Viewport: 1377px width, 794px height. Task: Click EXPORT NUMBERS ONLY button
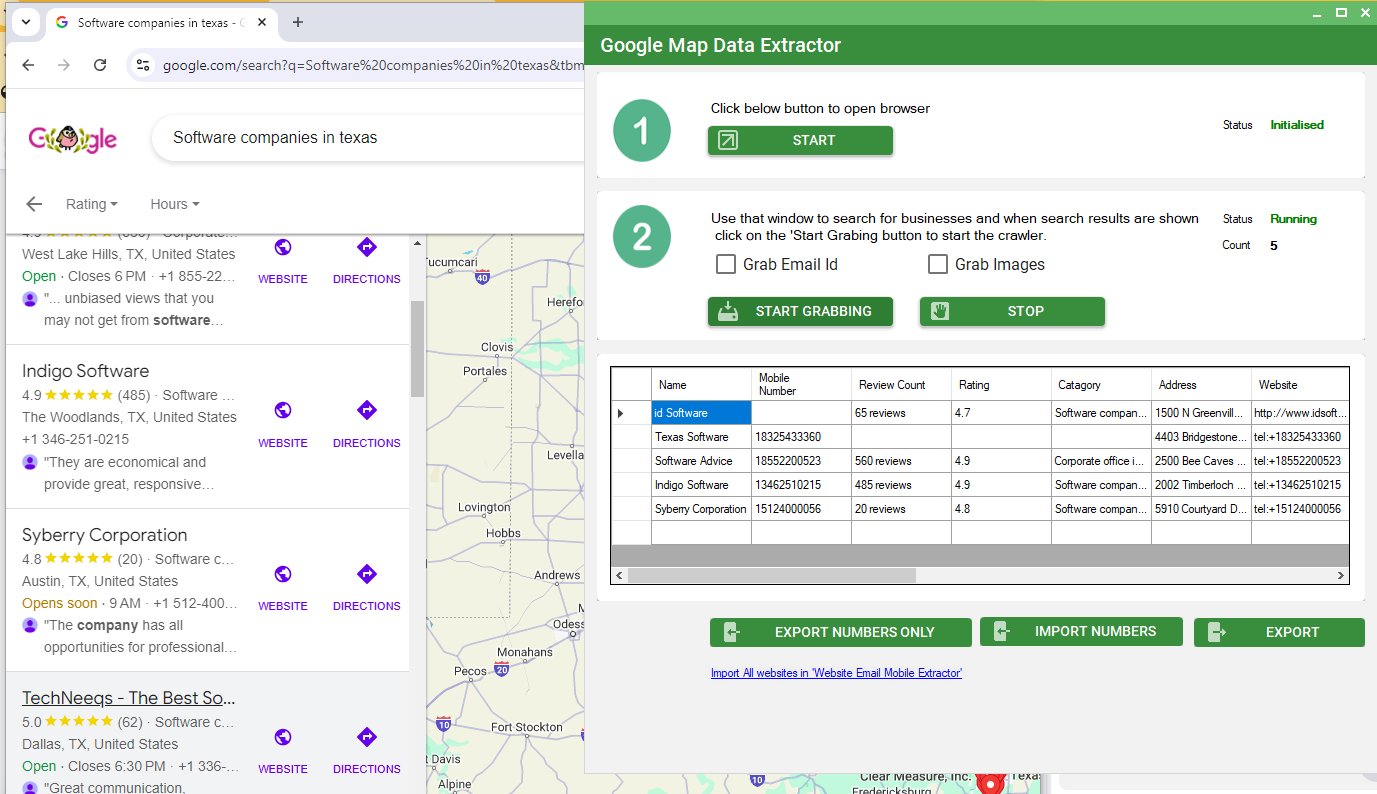click(x=840, y=632)
